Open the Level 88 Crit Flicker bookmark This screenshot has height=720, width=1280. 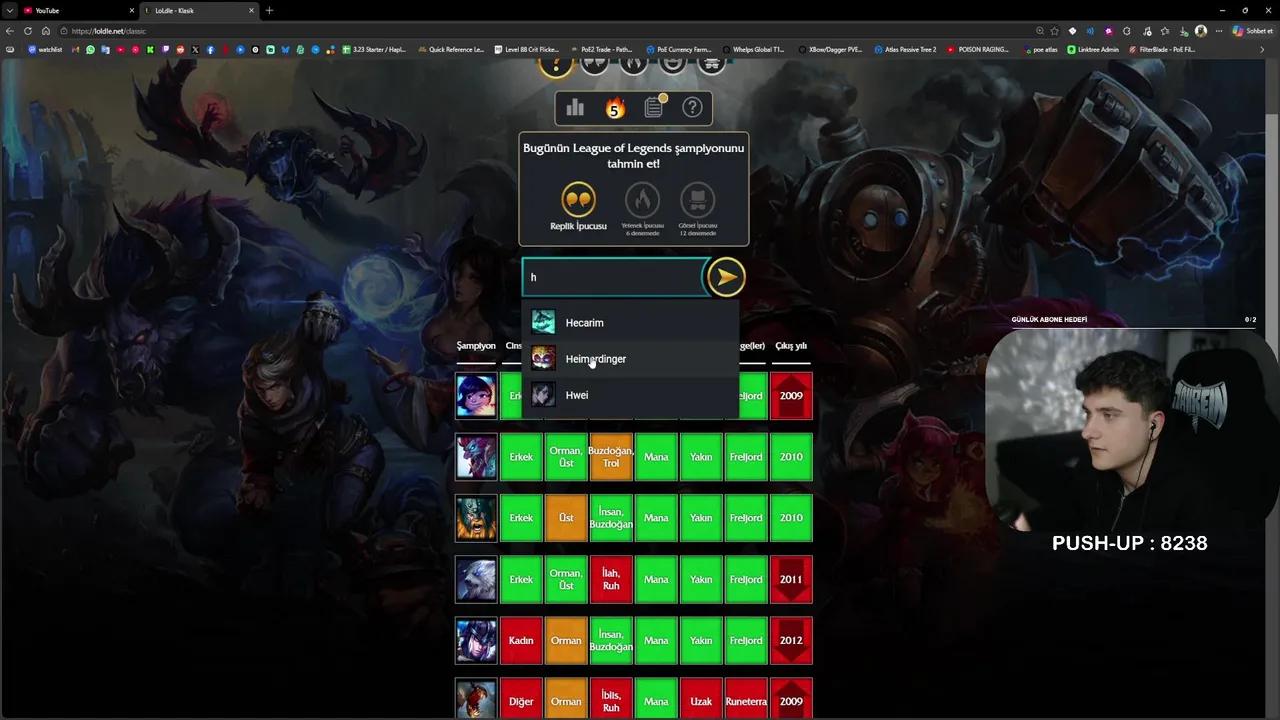pyautogui.click(x=526, y=49)
